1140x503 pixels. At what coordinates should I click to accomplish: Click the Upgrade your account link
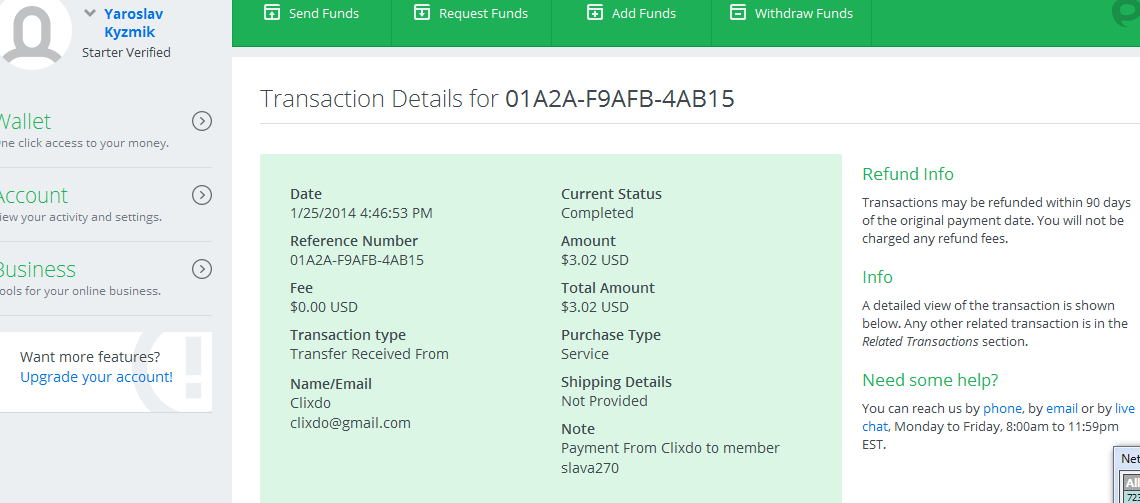coord(96,377)
